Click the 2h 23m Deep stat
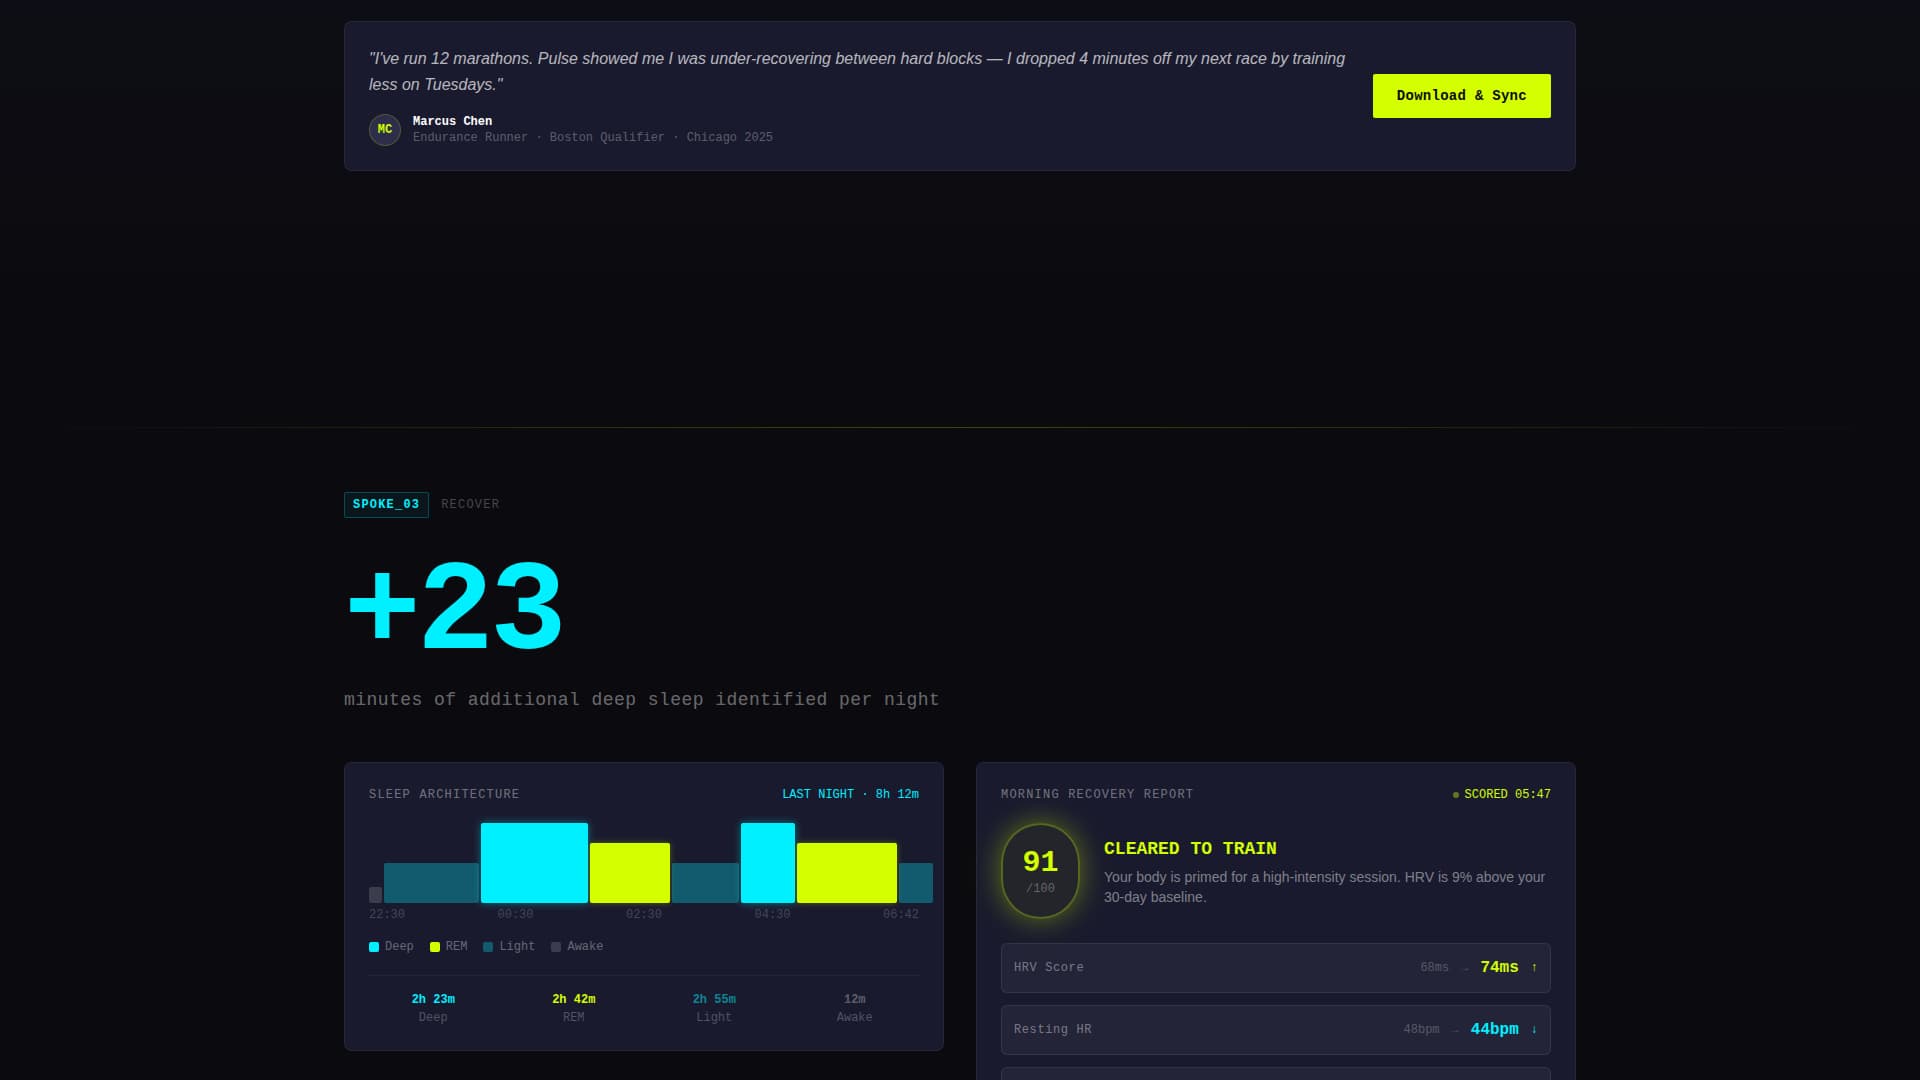The height and width of the screenshot is (1080, 1920). [433, 1008]
